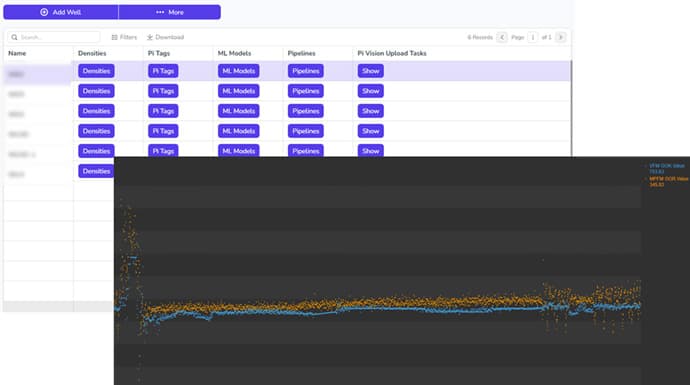
Task: Open the More options menu
Action: click(x=169, y=12)
